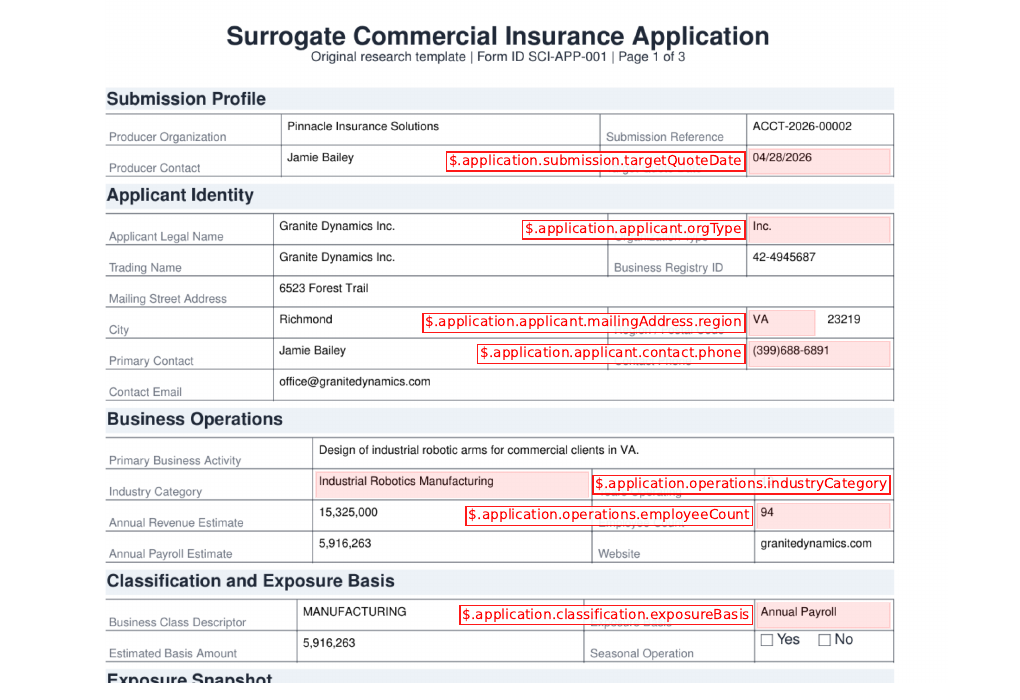Click the Contact Email label
The image size is (1020, 700).
tap(145, 392)
